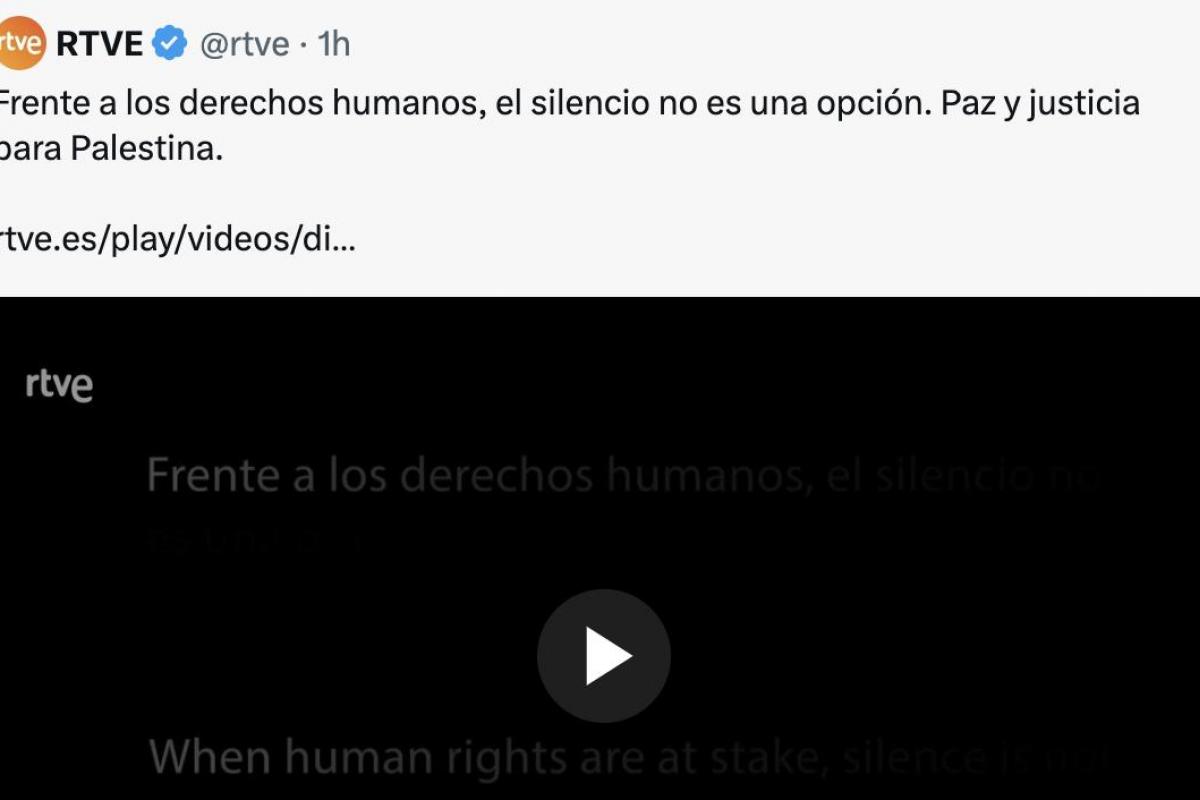Select the faded second line of Spanish video text
Screen dimensions: 1200x800
260,541
